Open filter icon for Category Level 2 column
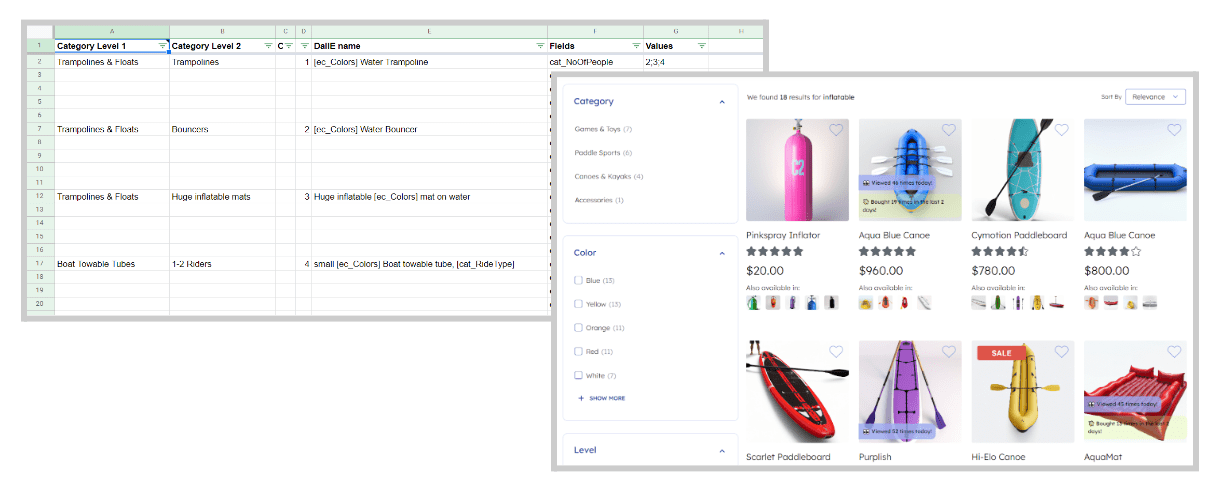Image resolution: width=1224 pixels, height=483 pixels. pyautogui.click(x=268, y=46)
